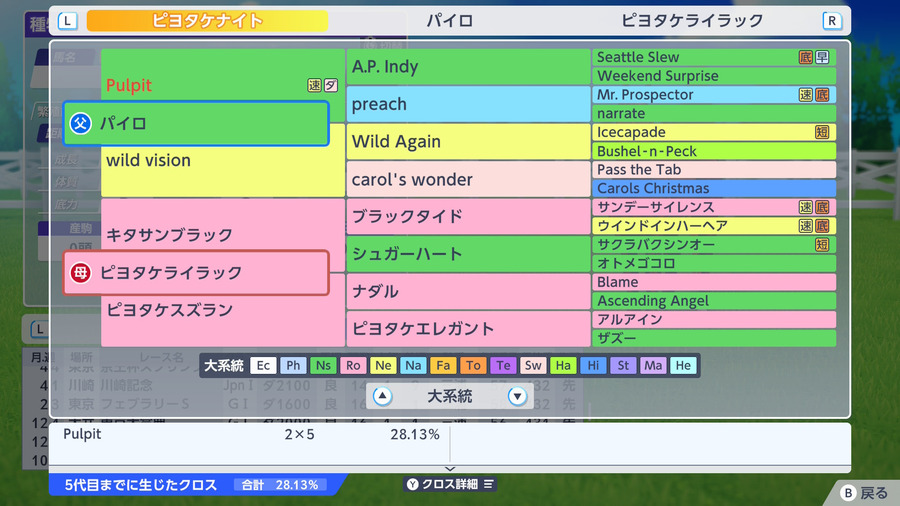Select the オトメゴコロ row
The height and width of the screenshot is (506, 900).
coord(714,263)
